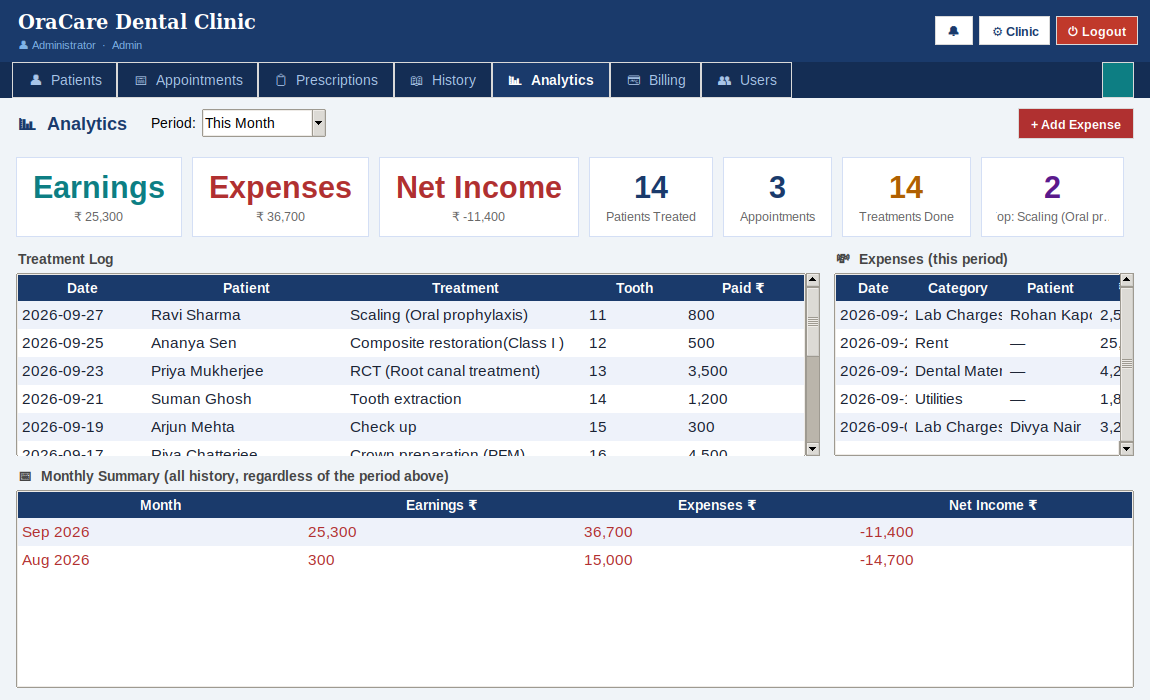
Task: Go to the Prescriptions tab
Action: (x=326, y=80)
